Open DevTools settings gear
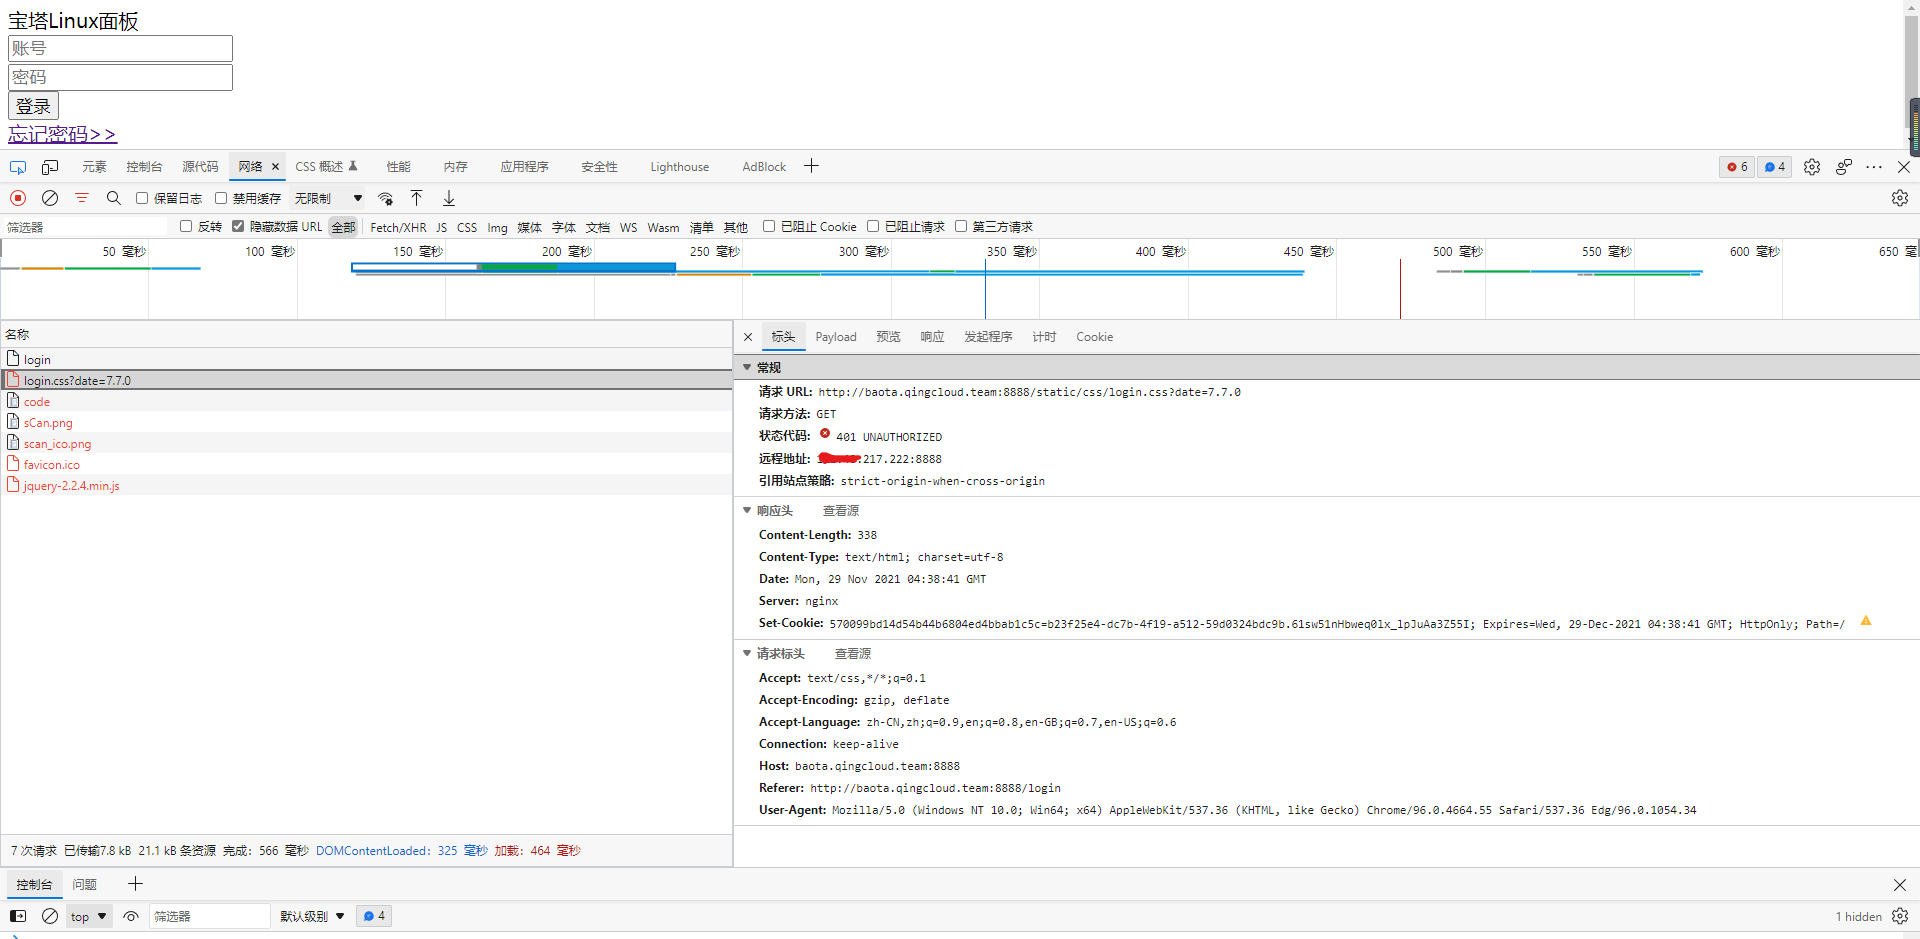Screen dimensions: 1920x939 coord(1812,167)
